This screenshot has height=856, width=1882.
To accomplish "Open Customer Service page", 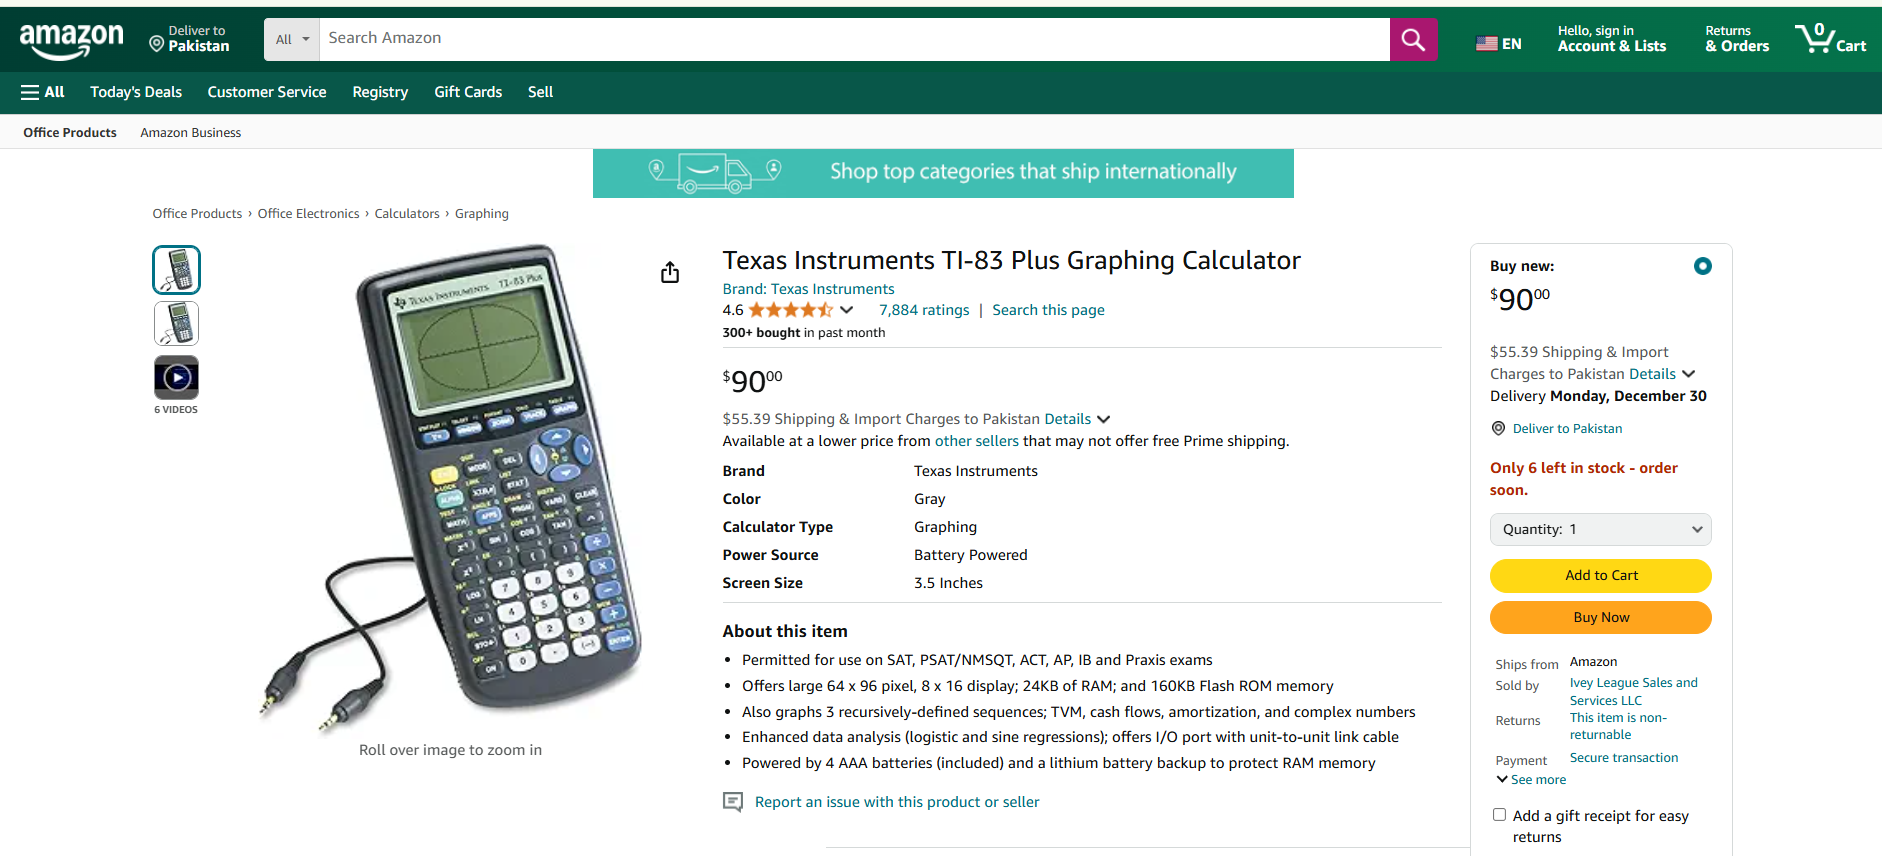I will coord(267,92).
